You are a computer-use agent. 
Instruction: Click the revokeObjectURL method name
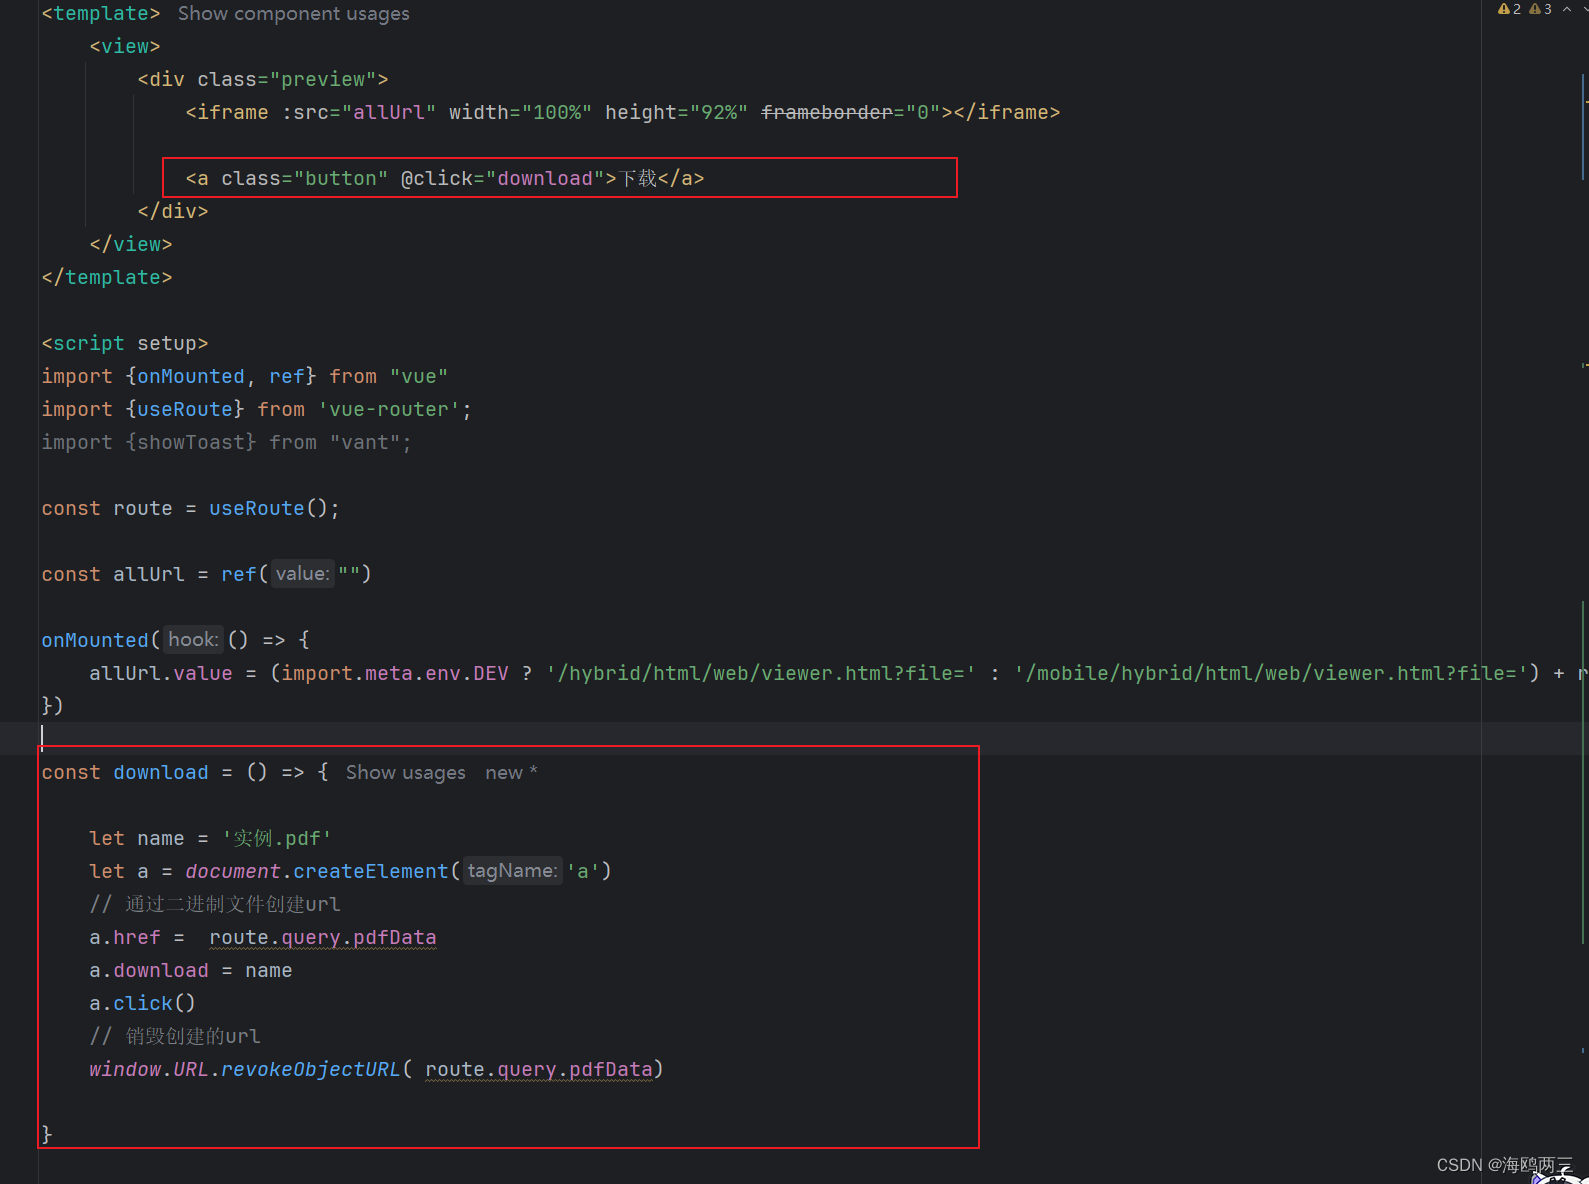coord(311,1070)
